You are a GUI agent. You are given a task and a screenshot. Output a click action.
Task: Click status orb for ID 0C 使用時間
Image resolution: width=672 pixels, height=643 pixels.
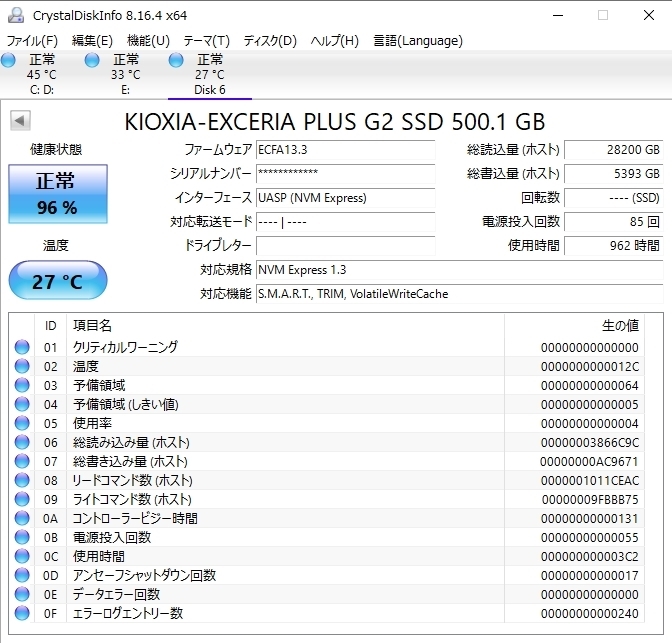[x=22, y=556]
